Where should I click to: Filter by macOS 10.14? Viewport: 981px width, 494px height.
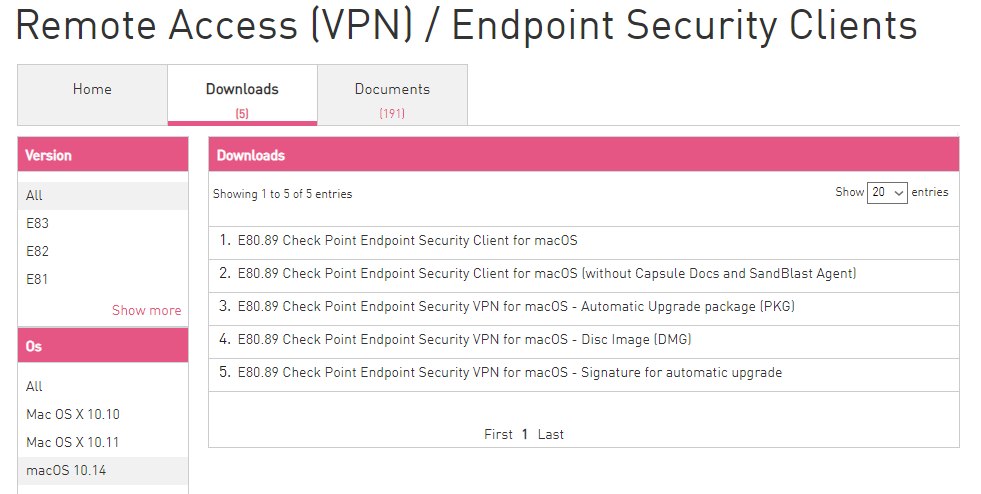[66, 471]
